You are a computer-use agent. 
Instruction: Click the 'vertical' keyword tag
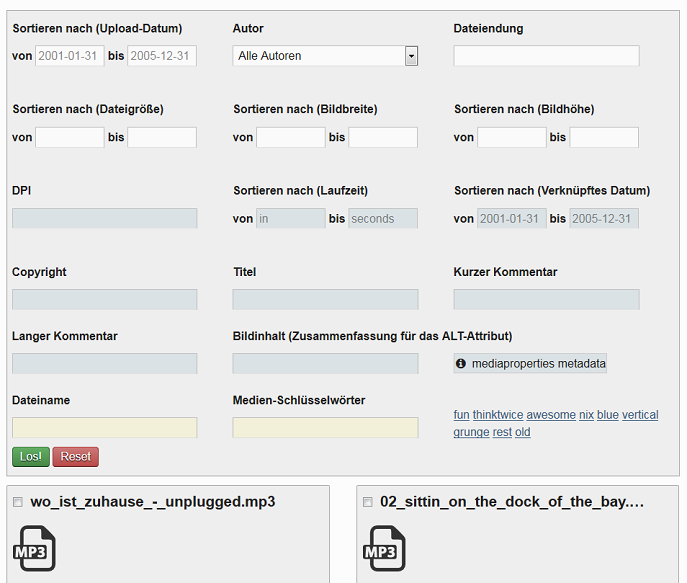[x=640, y=415]
